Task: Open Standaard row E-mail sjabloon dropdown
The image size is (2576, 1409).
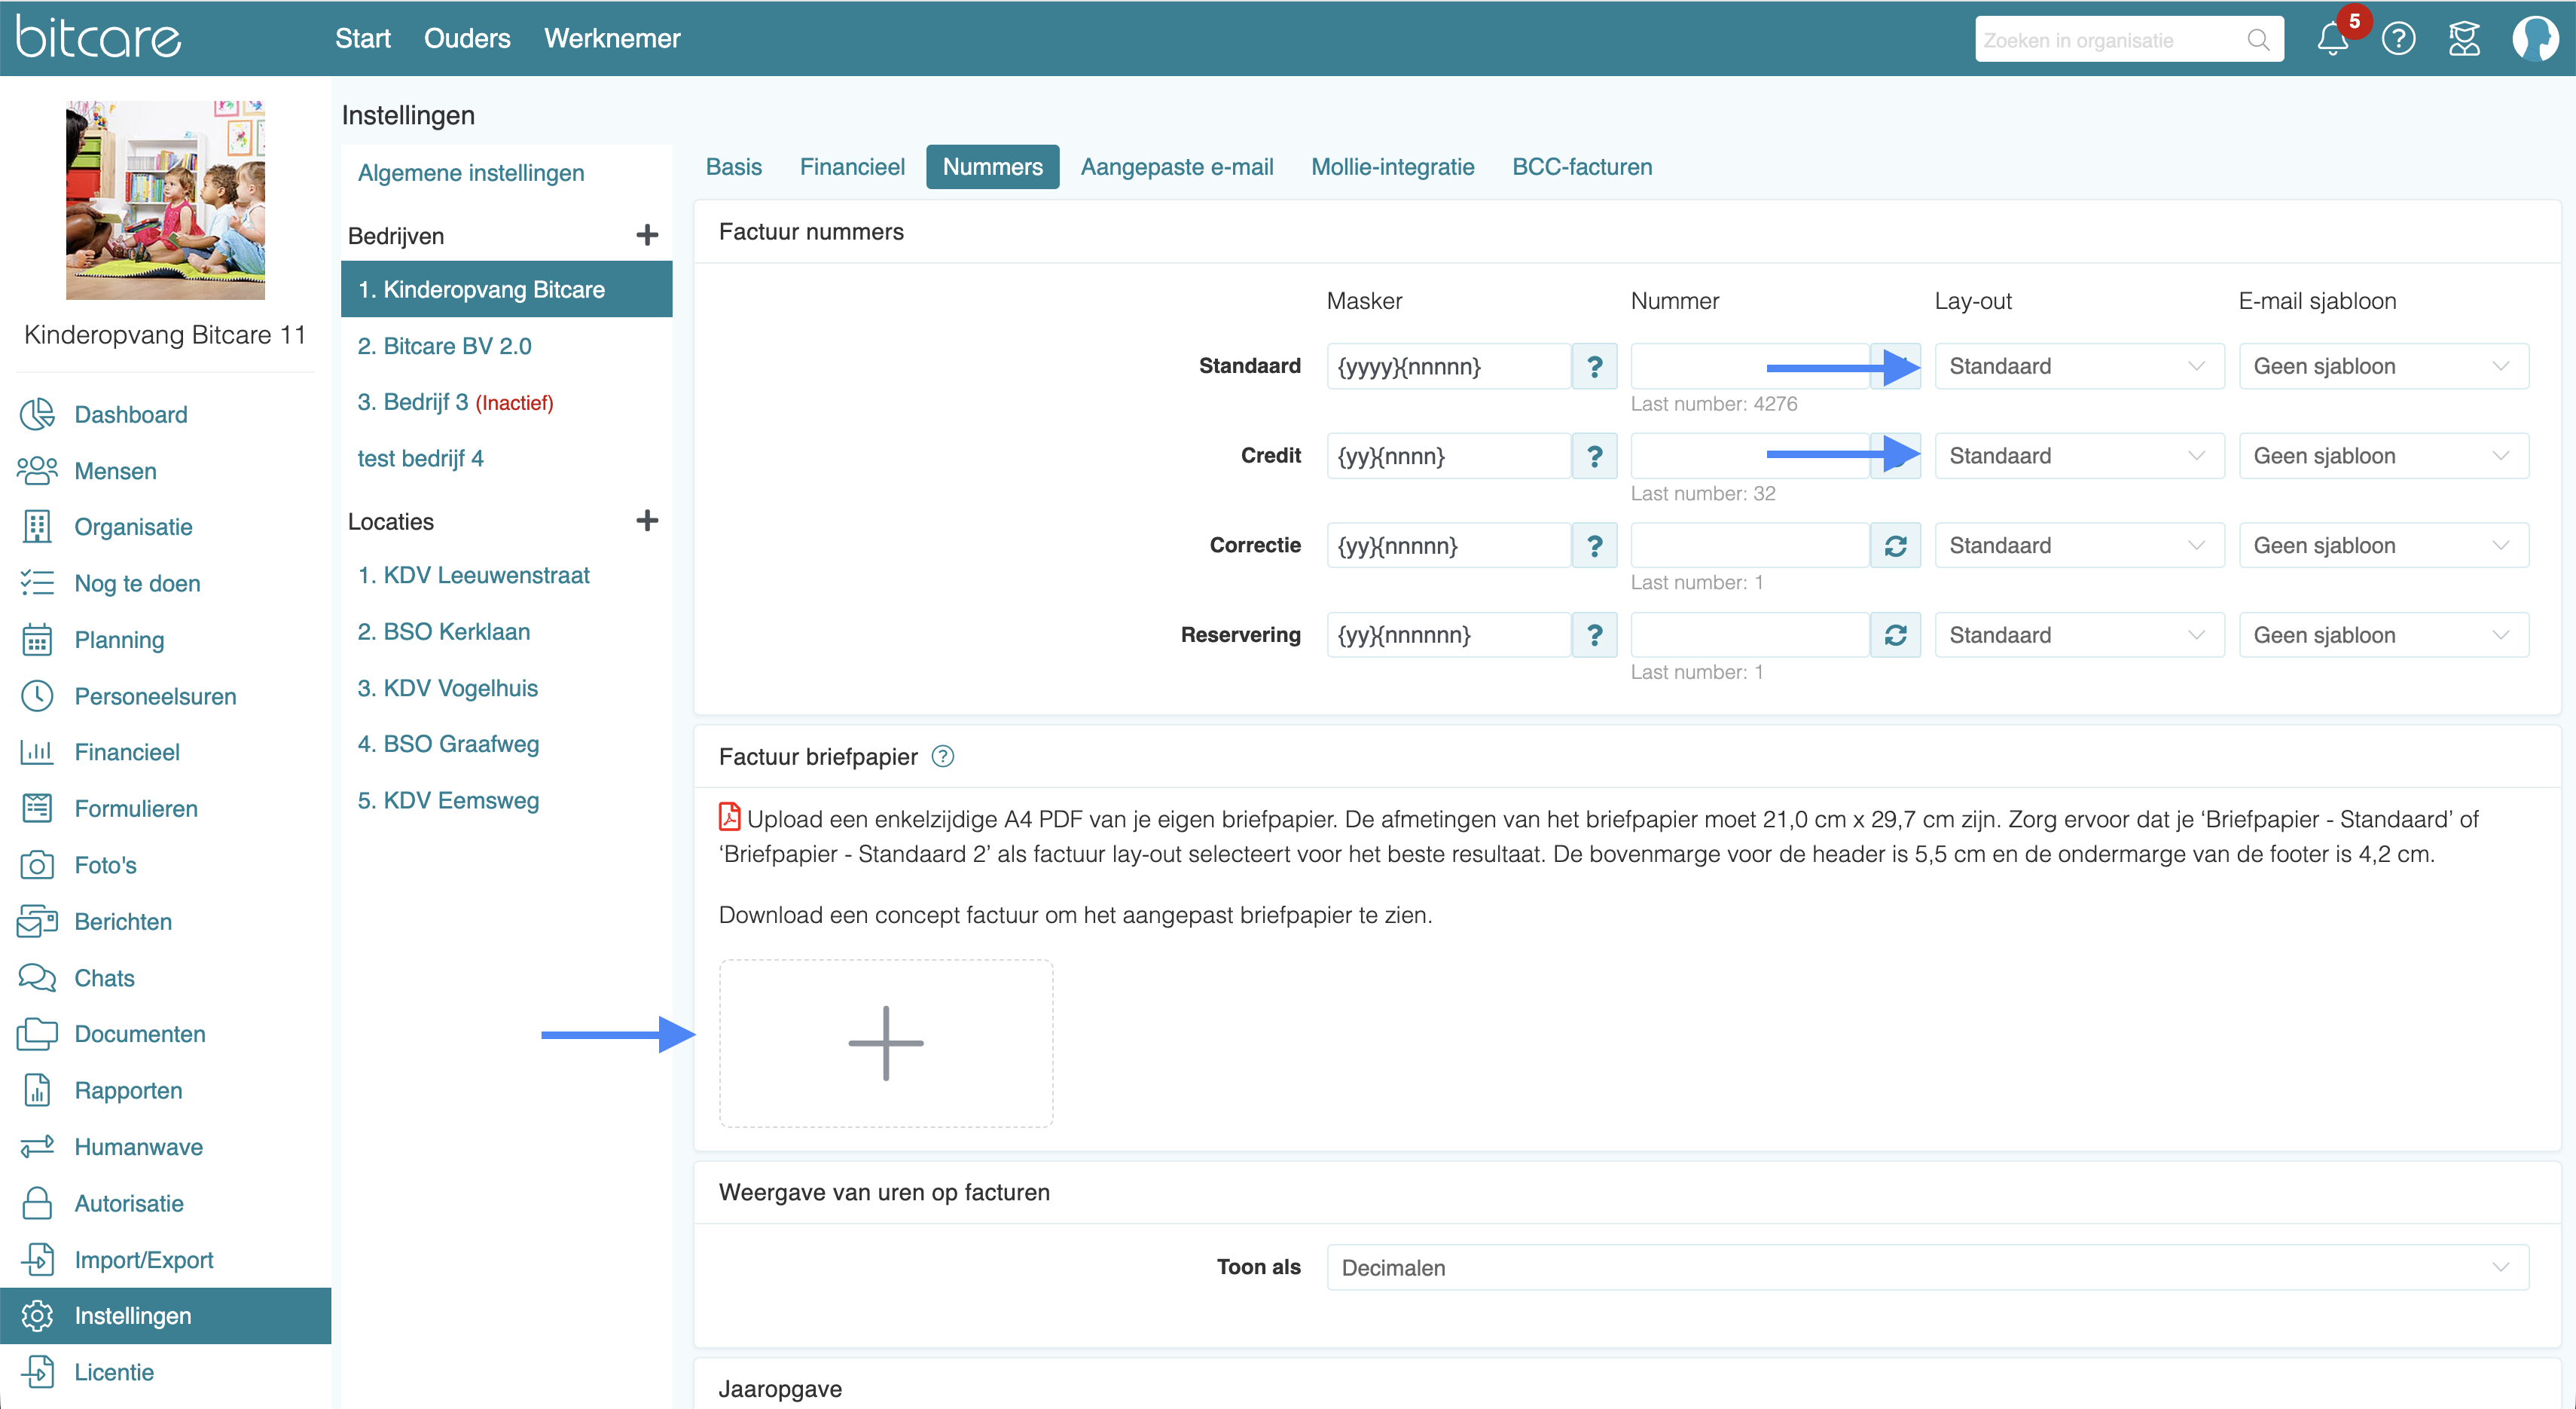Action: [2383, 366]
